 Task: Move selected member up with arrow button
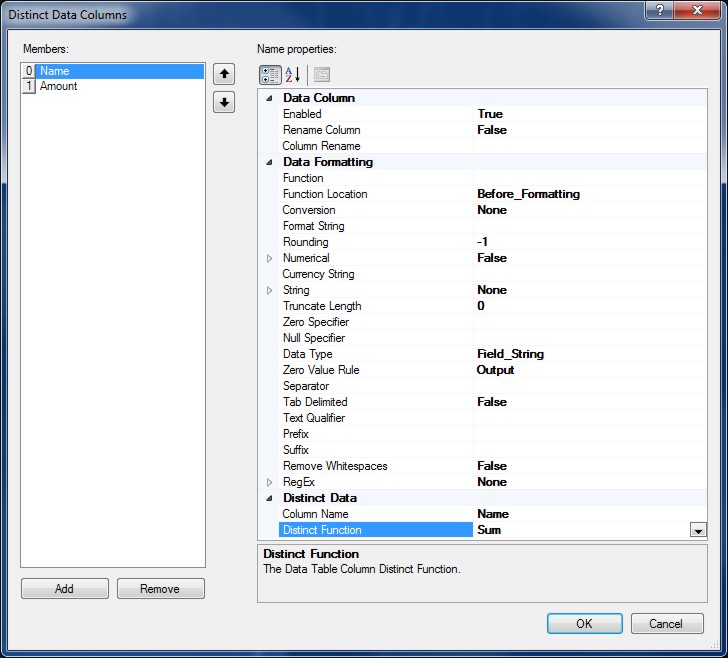[x=224, y=74]
